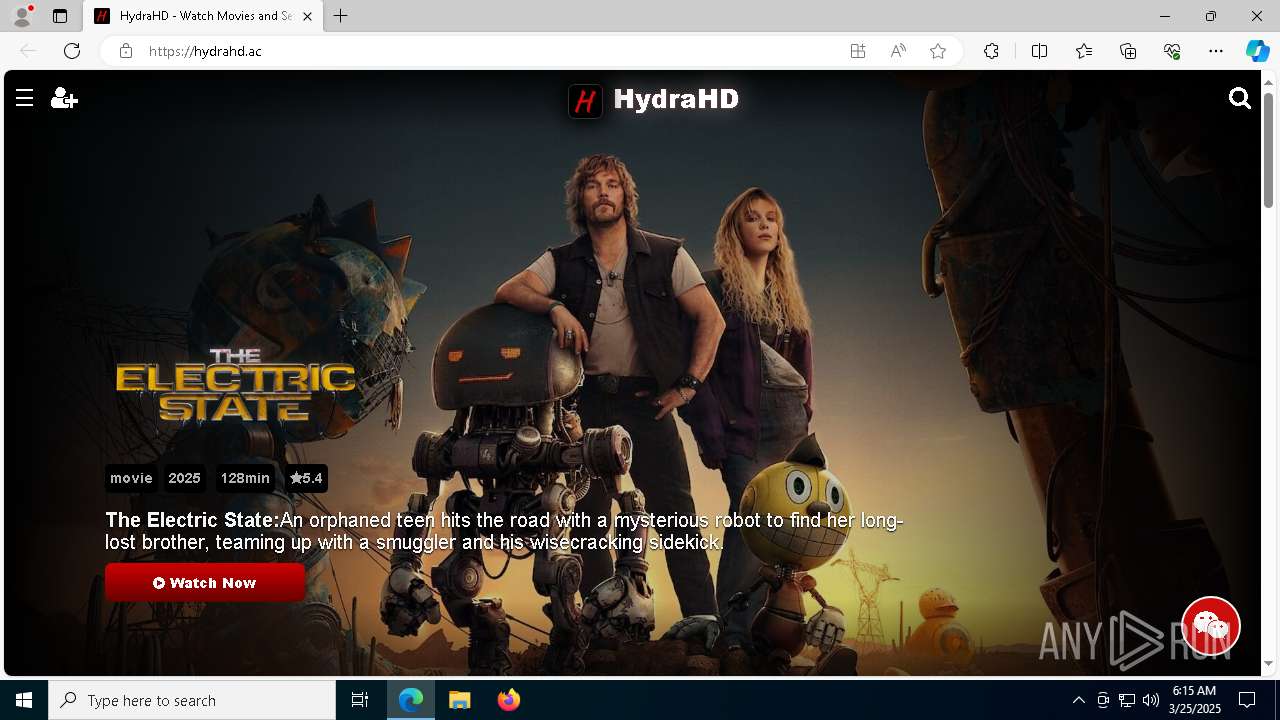Open Tab actions menu icon
The height and width of the screenshot is (720, 1280).
coord(60,16)
